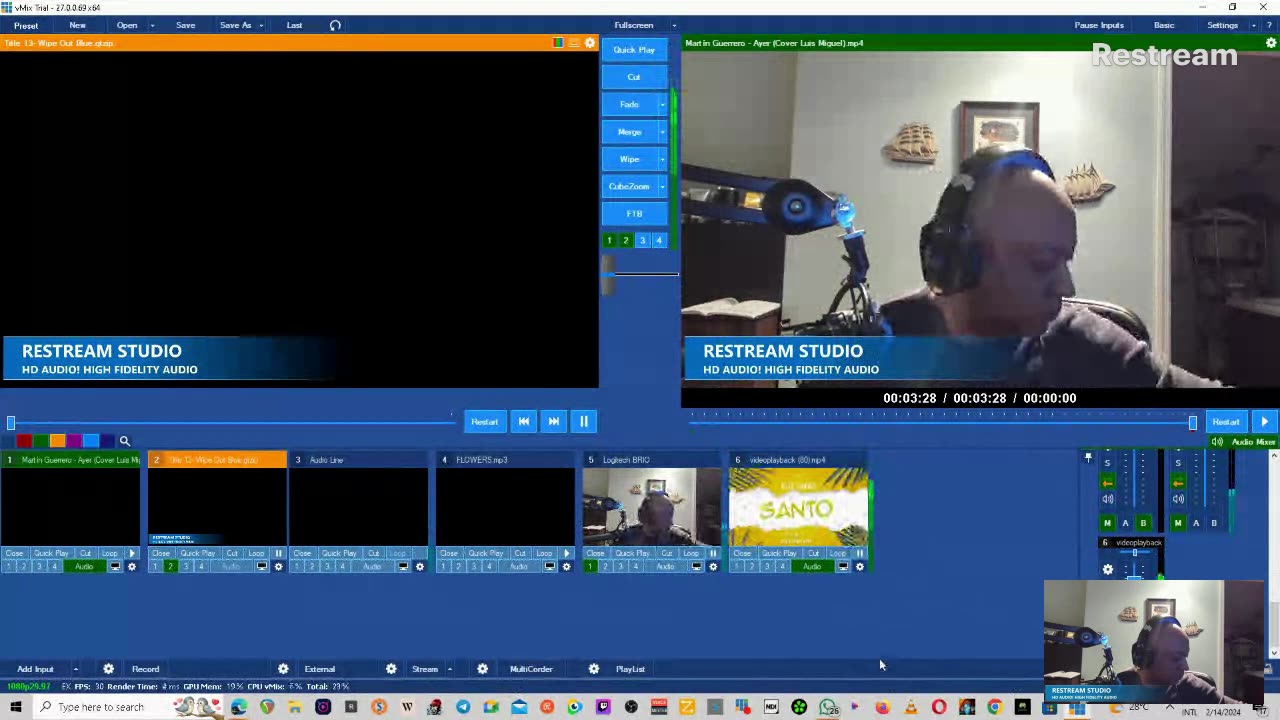This screenshot has width=1280, height=720.
Task: Click monitor icon on input 1 tile
Action: click(x=115, y=567)
